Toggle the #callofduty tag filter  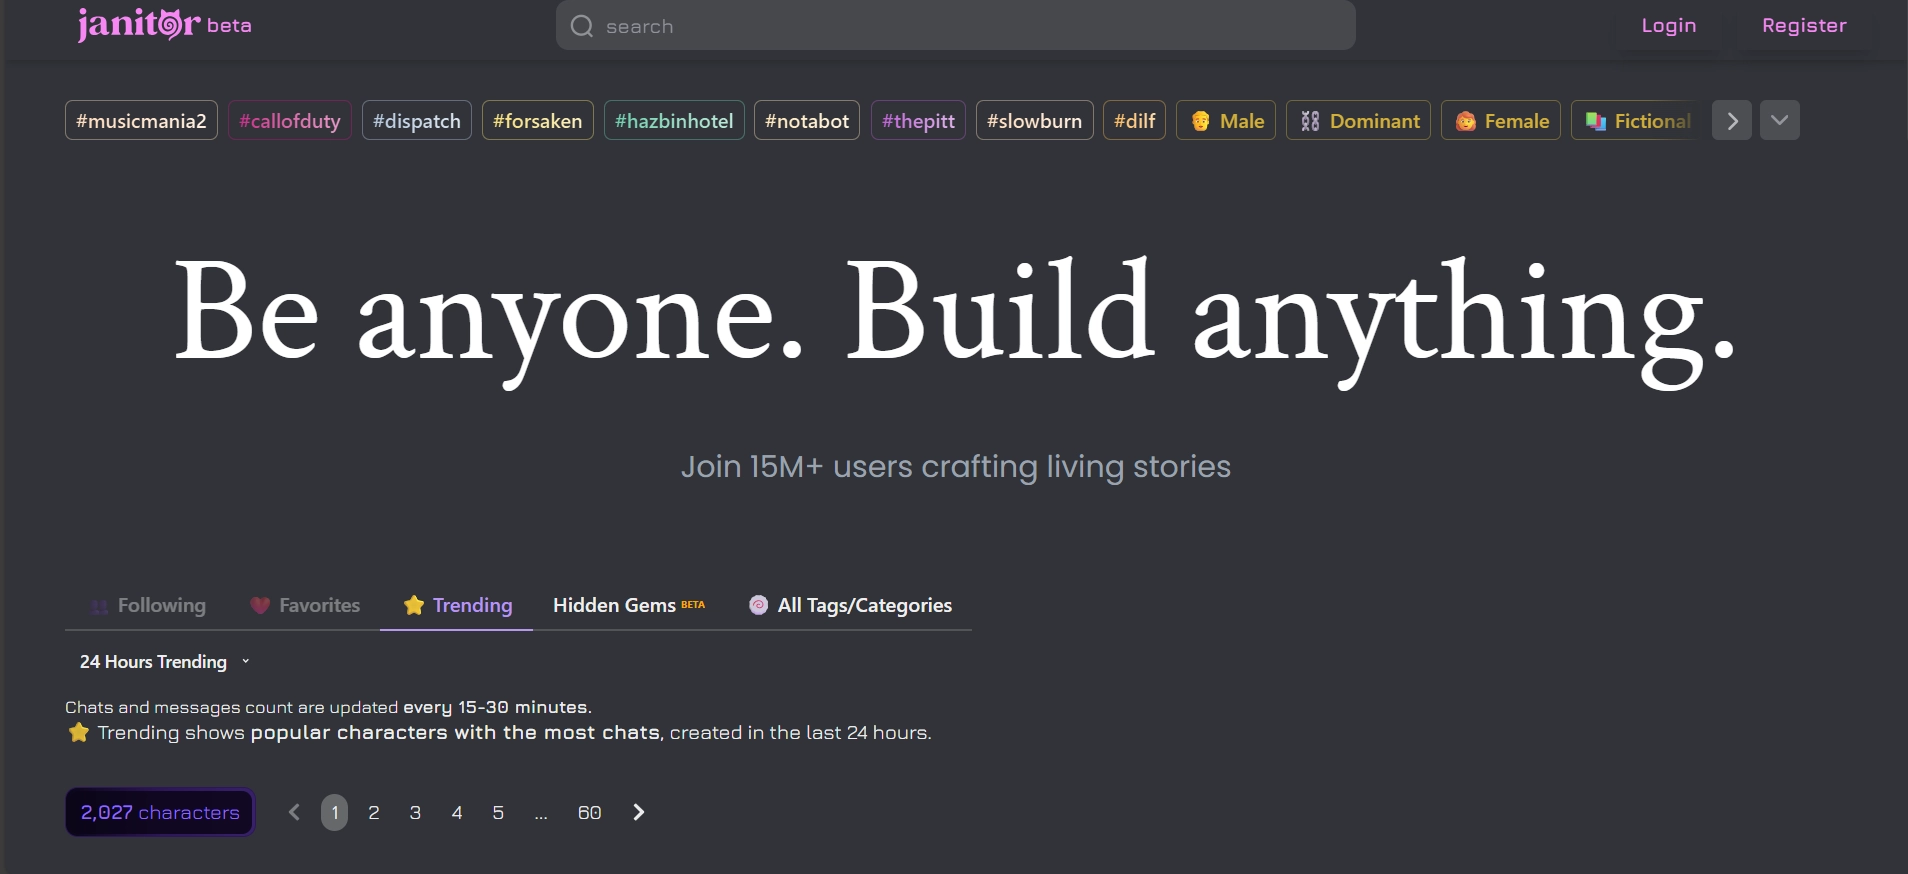(x=290, y=121)
